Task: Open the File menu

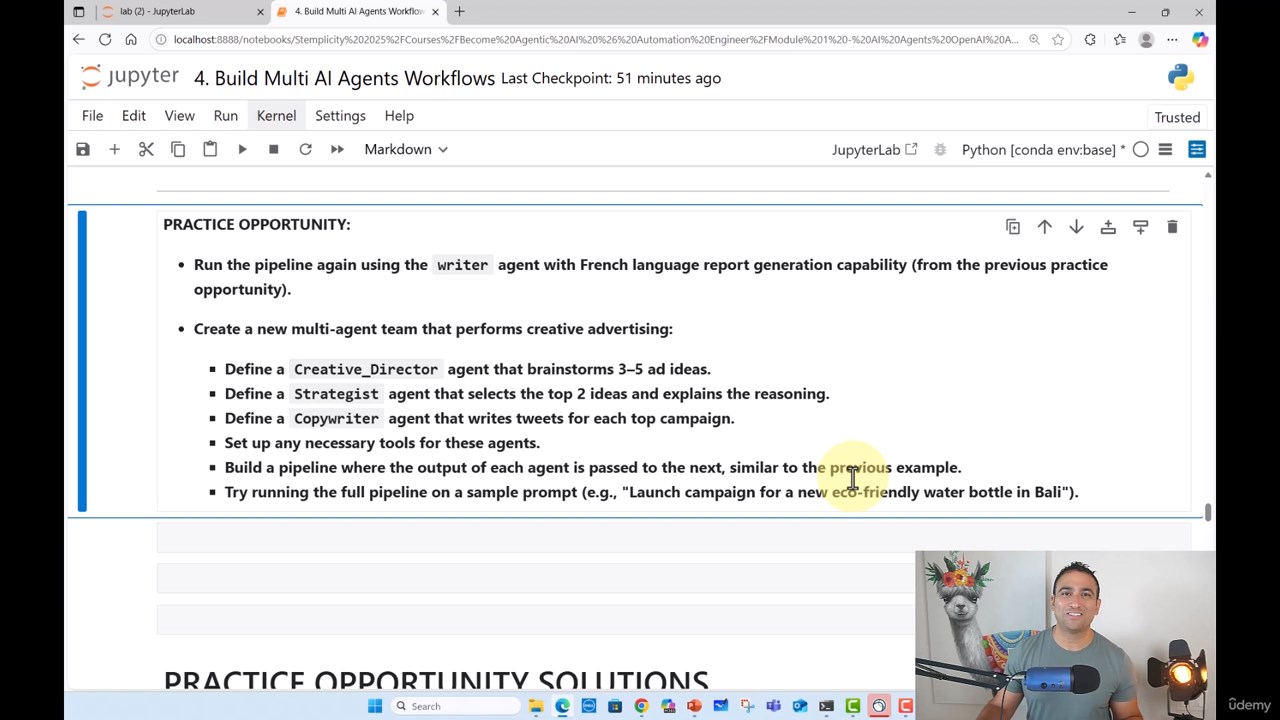Action: coord(92,116)
